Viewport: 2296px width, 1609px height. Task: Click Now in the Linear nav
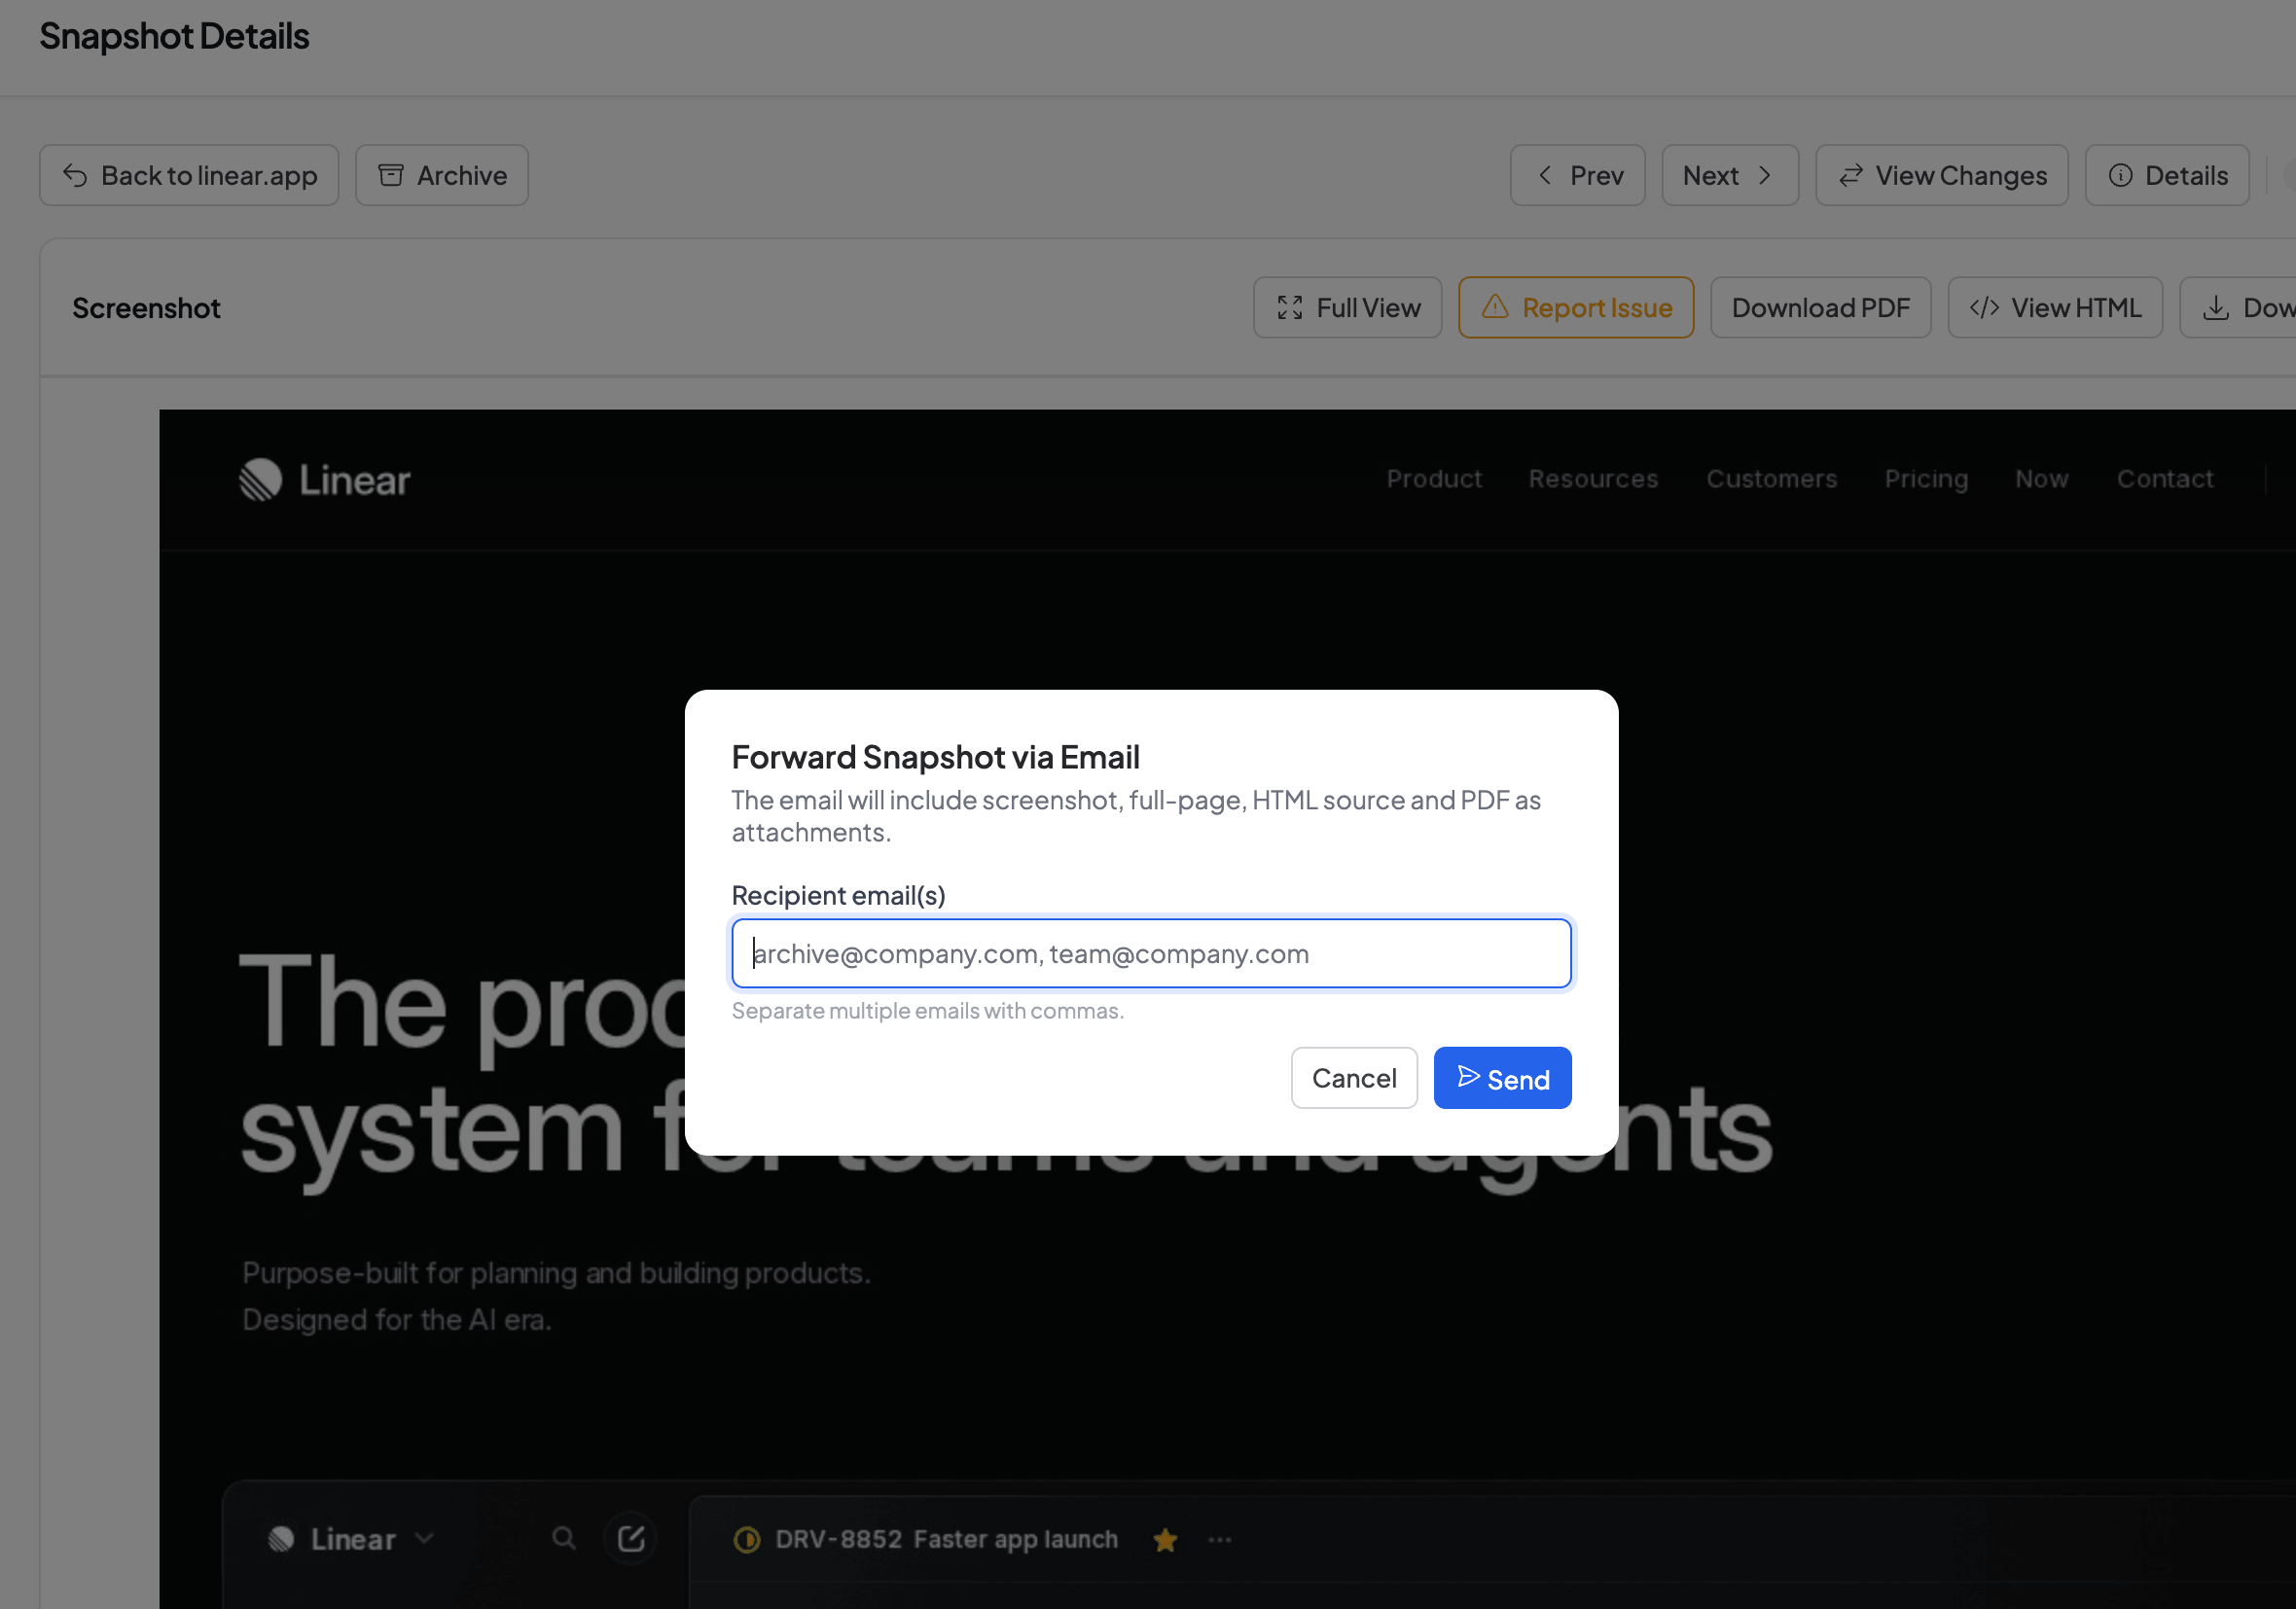[x=2042, y=479]
